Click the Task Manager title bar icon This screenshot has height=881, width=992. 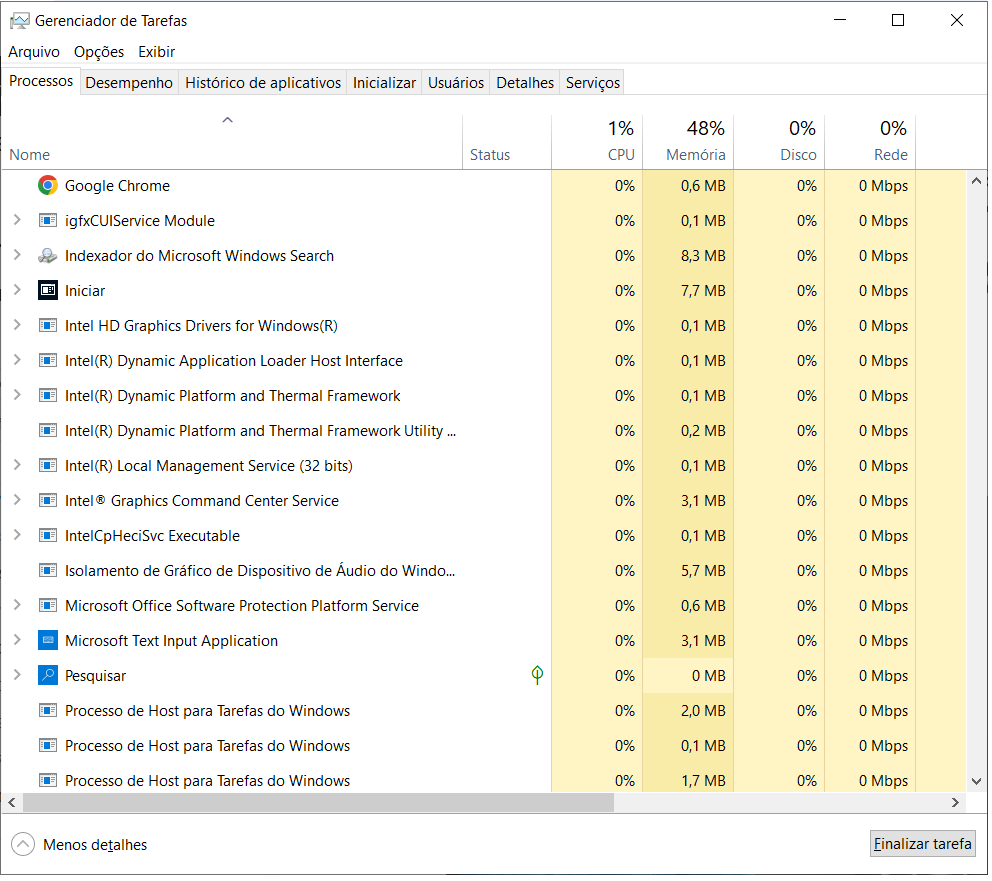pyautogui.click(x=20, y=21)
